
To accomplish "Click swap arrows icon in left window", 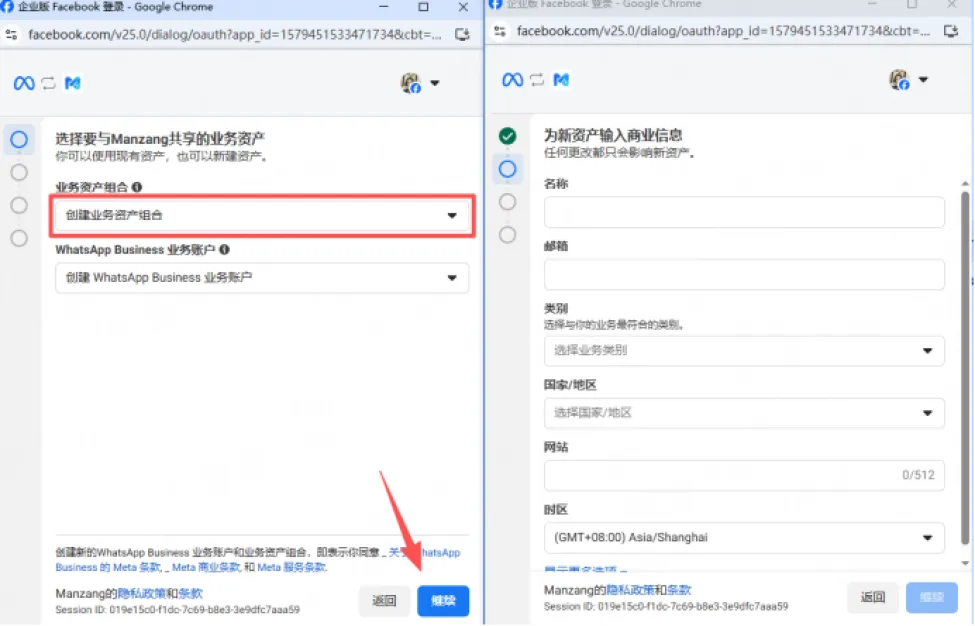I will [x=49, y=83].
